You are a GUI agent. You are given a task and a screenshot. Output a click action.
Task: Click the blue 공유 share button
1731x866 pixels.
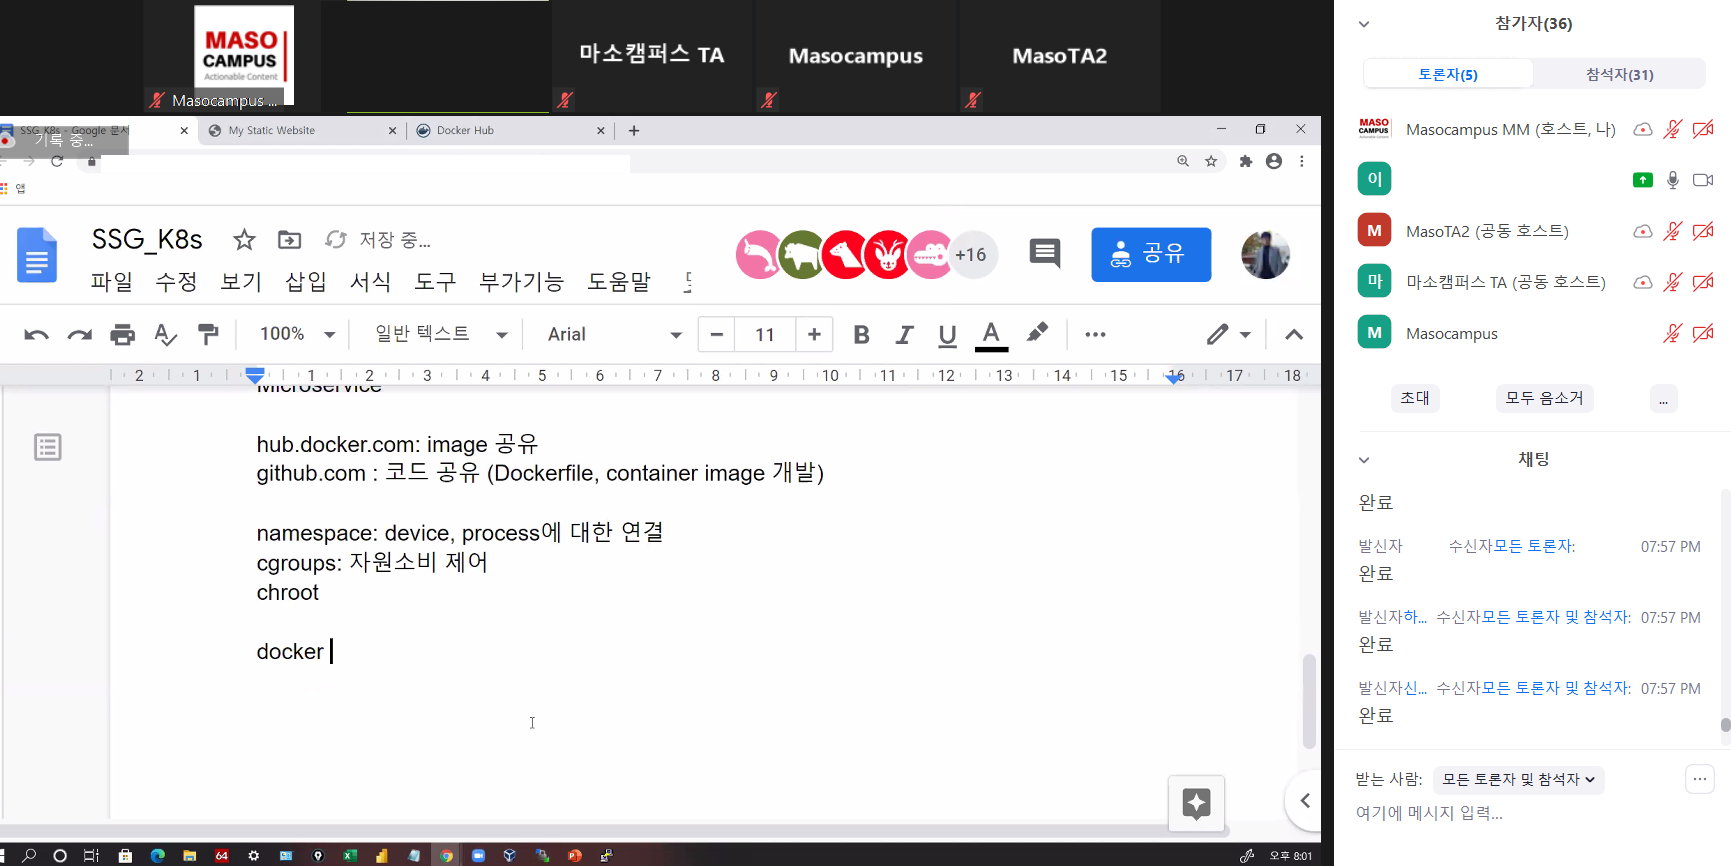[x=1150, y=254]
